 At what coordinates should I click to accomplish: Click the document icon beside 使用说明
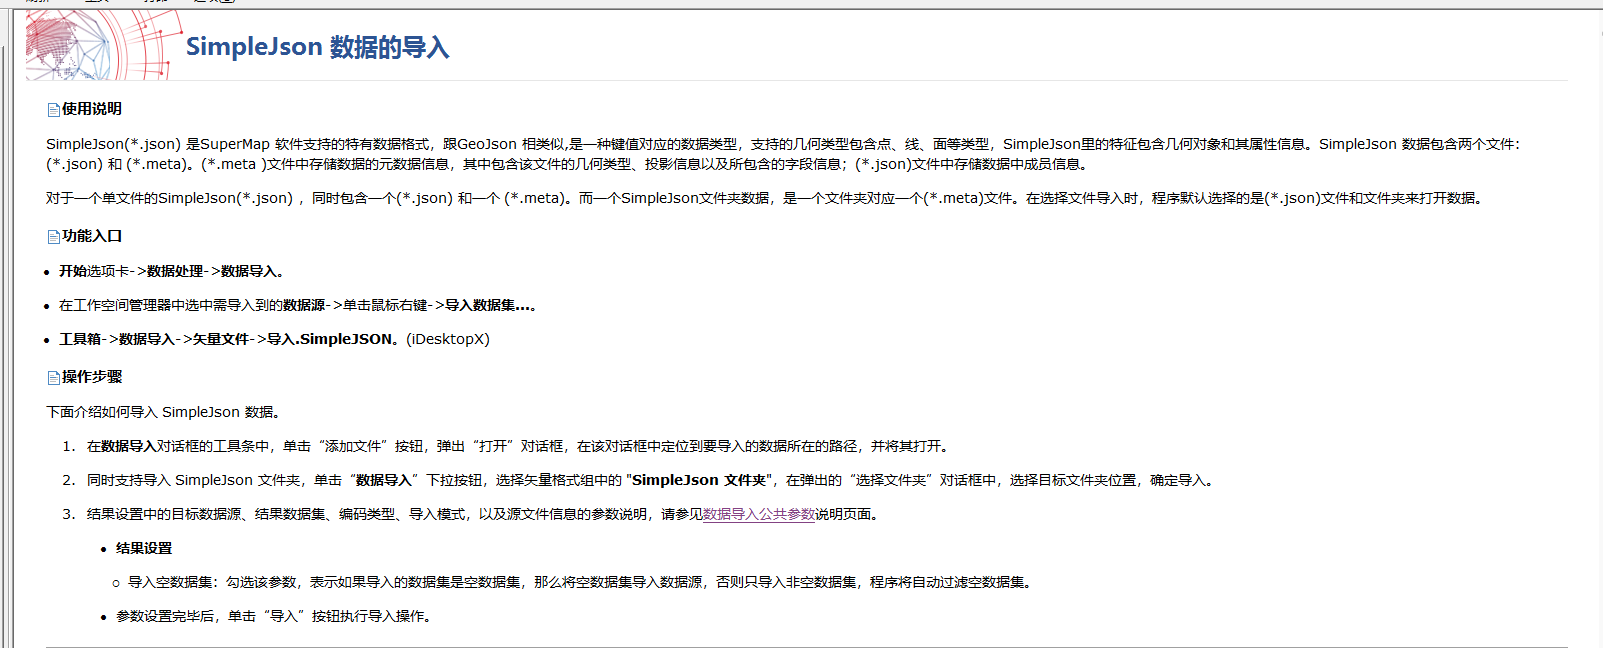point(54,110)
